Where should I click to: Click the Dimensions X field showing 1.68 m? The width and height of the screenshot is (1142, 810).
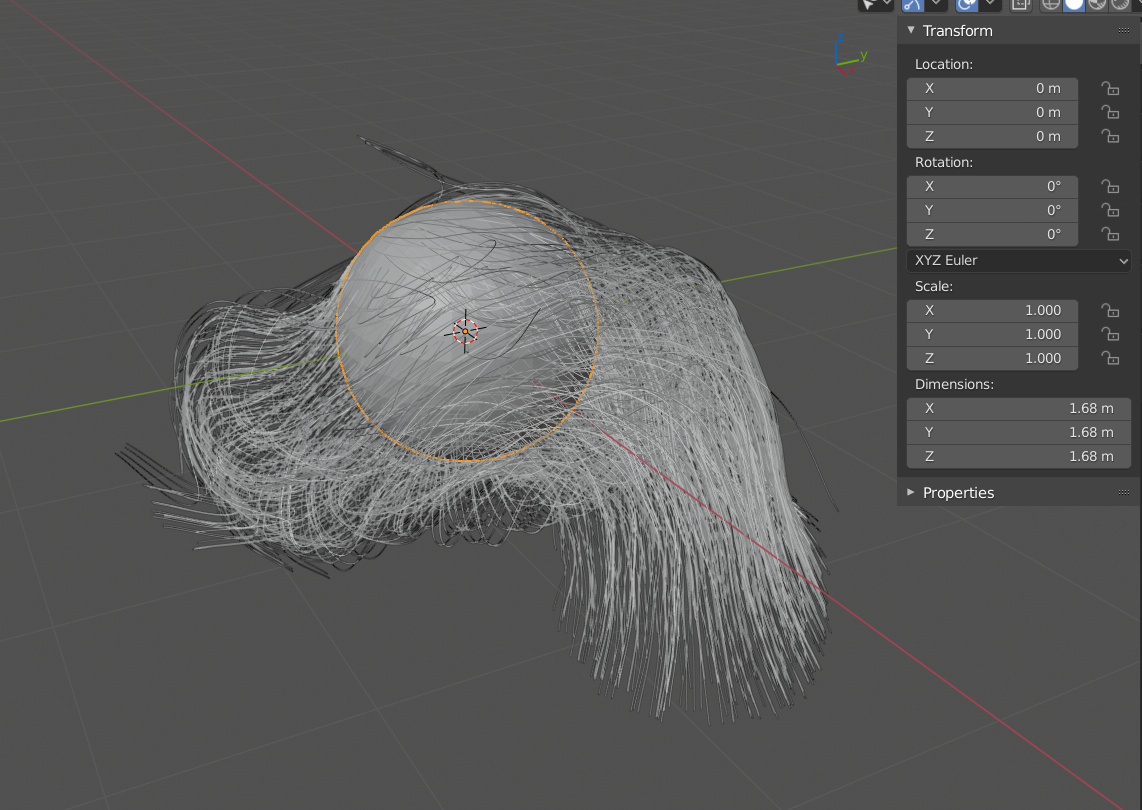pyautogui.click(x=1019, y=409)
